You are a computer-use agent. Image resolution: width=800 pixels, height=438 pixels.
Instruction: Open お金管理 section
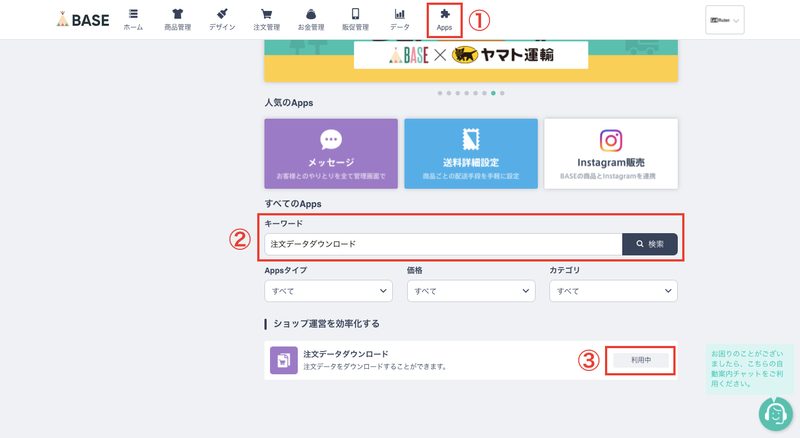click(x=311, y=20)
